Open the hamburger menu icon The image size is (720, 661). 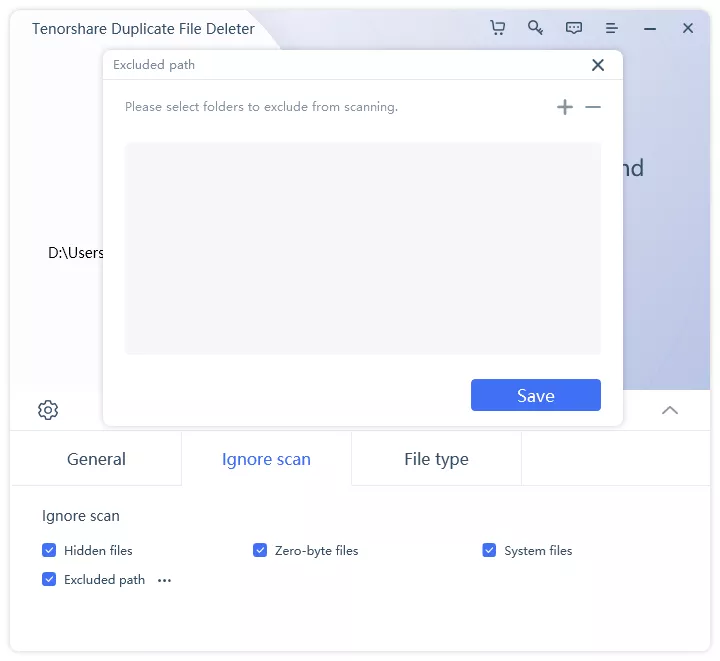pyautogui.click(x=612, y=28)
